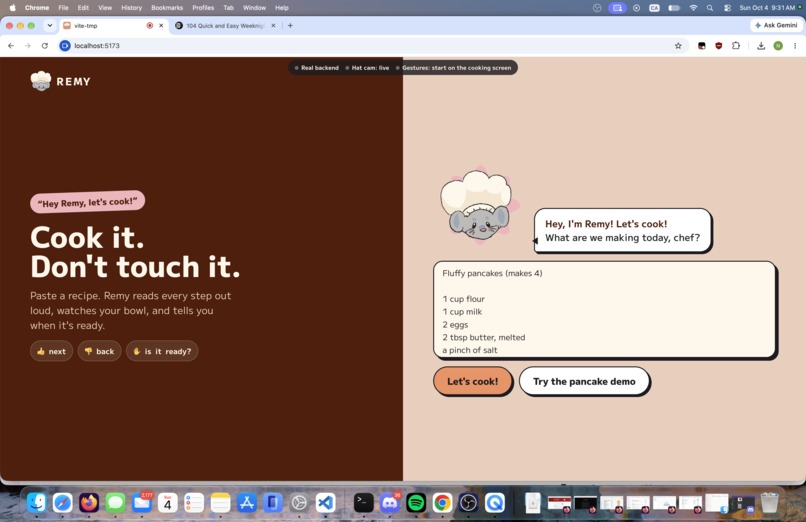Open Notes from the Dock

click(x=220, y=502)
